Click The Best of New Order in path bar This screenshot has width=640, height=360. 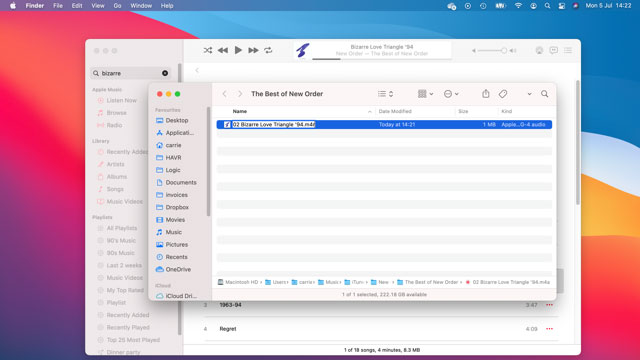[428, 282]
